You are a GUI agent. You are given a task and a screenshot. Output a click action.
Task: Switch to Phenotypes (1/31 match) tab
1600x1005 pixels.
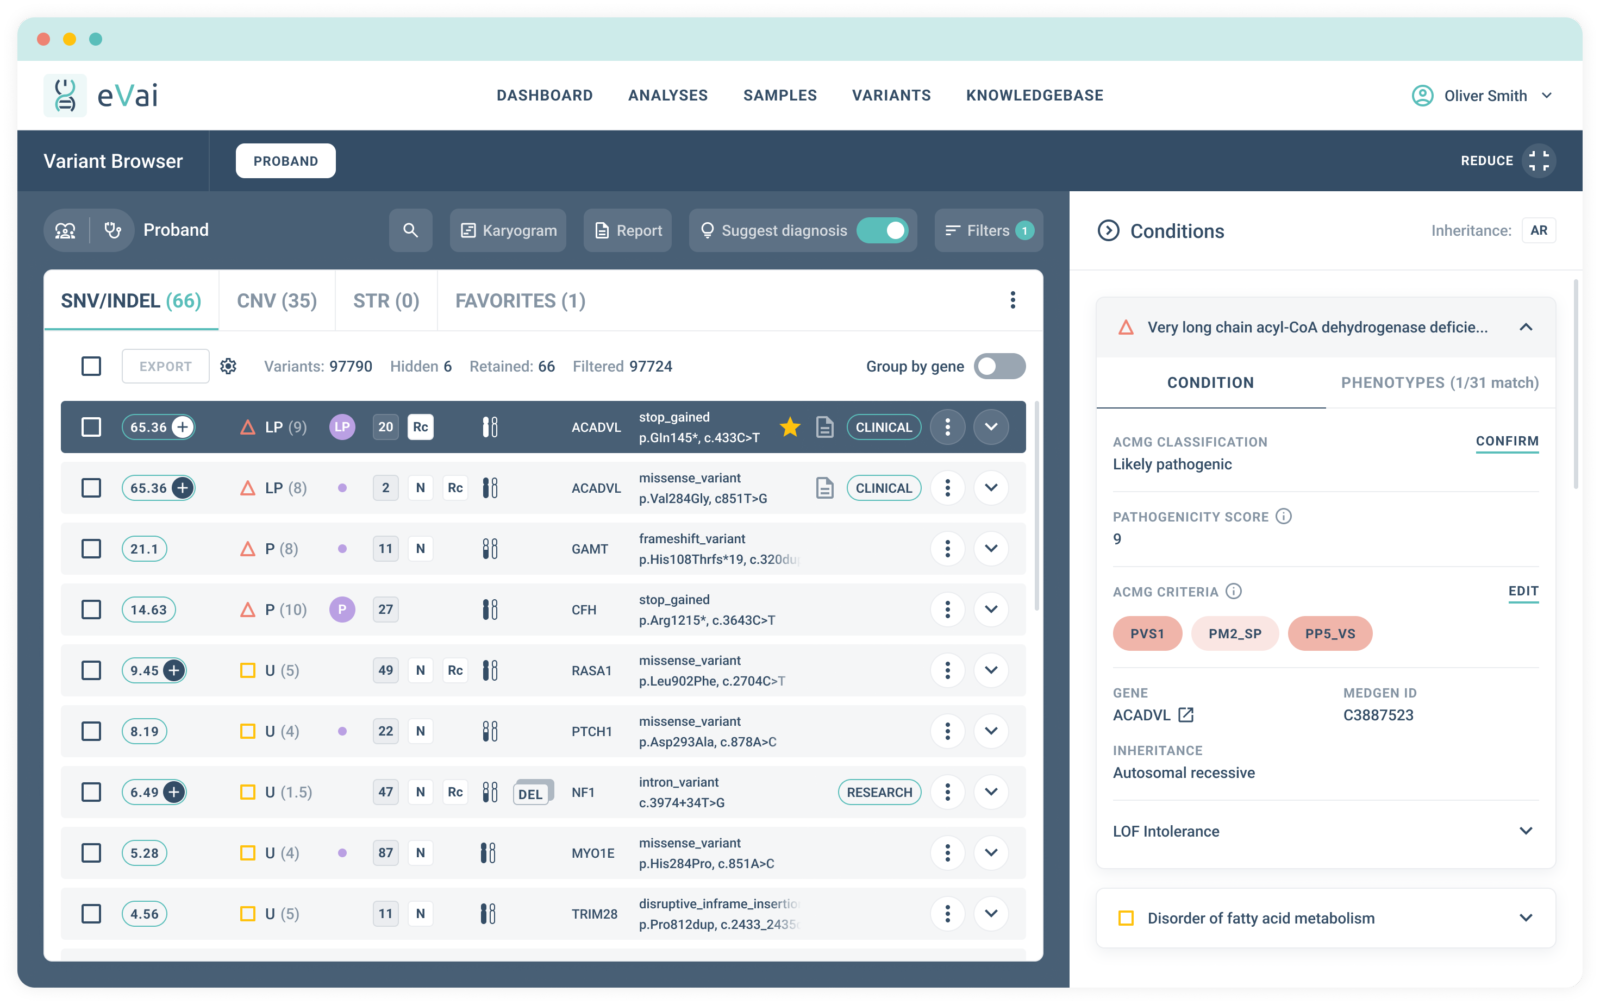pyautogui.click(x=1440, y=383)
